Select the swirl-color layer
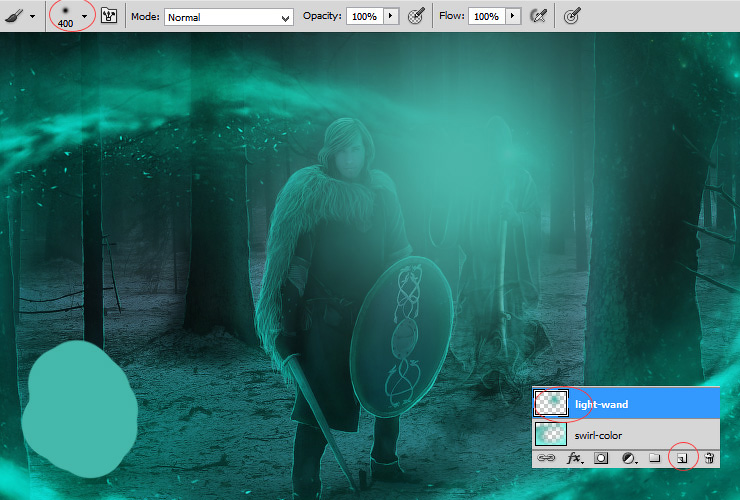The height and width of the screenshot is (500, 740). [x=626, y=435]
